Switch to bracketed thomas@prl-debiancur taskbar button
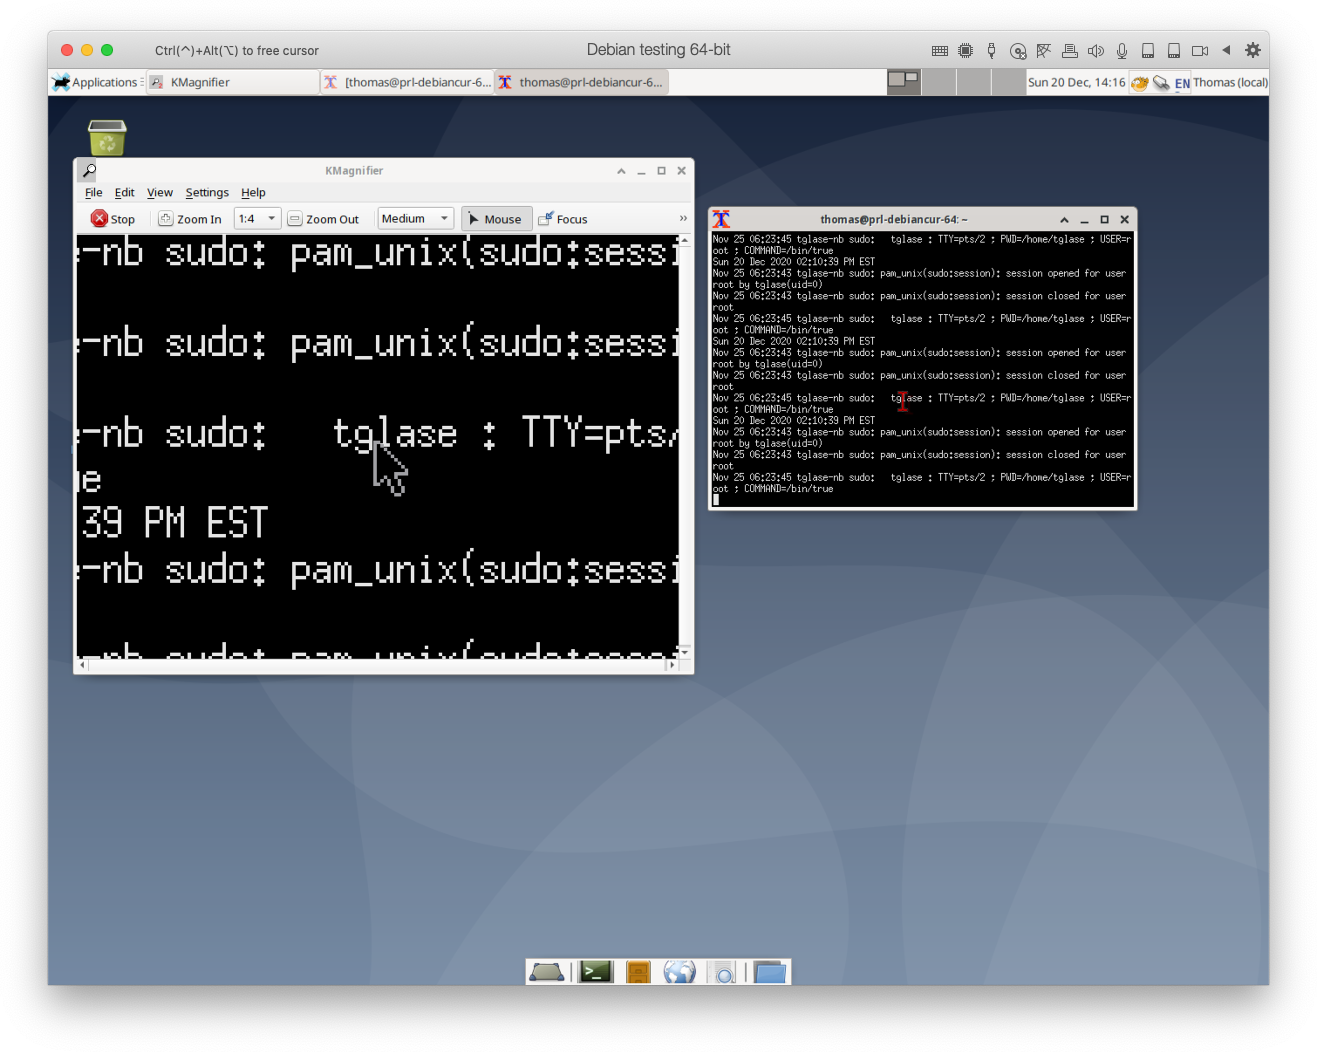Image resolution: width=1317 pixels, height=1052 pixels. tap(407, 82)
